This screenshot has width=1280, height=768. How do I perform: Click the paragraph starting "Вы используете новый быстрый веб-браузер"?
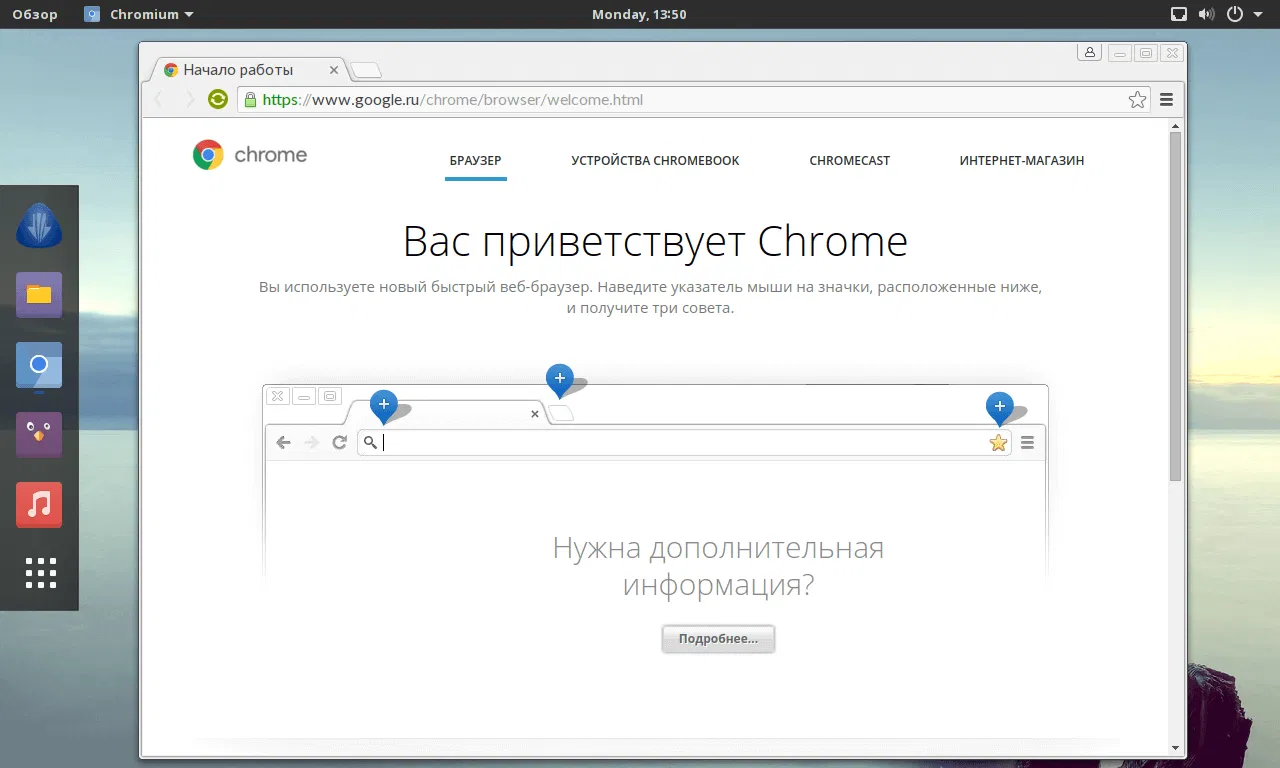[650, 297]
